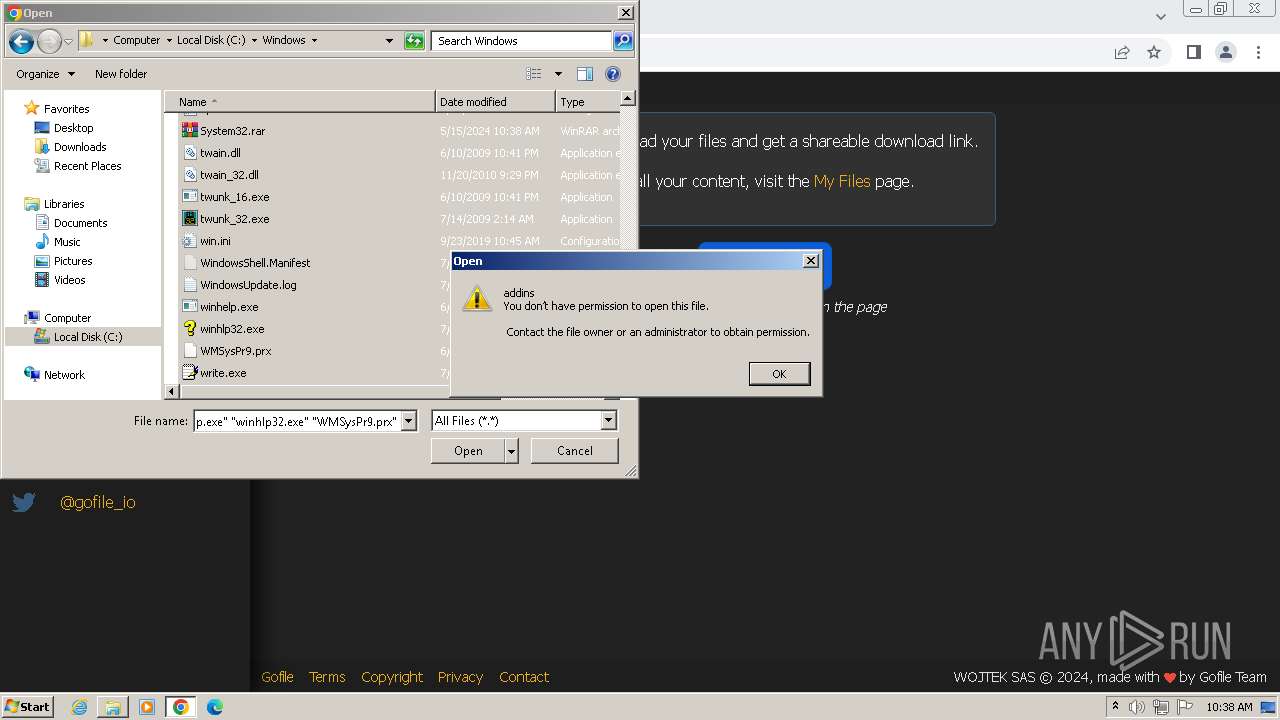Select the twunk_32.exe file
The width and height of the screenshot is (1280, 720).
tap(234, 219)
